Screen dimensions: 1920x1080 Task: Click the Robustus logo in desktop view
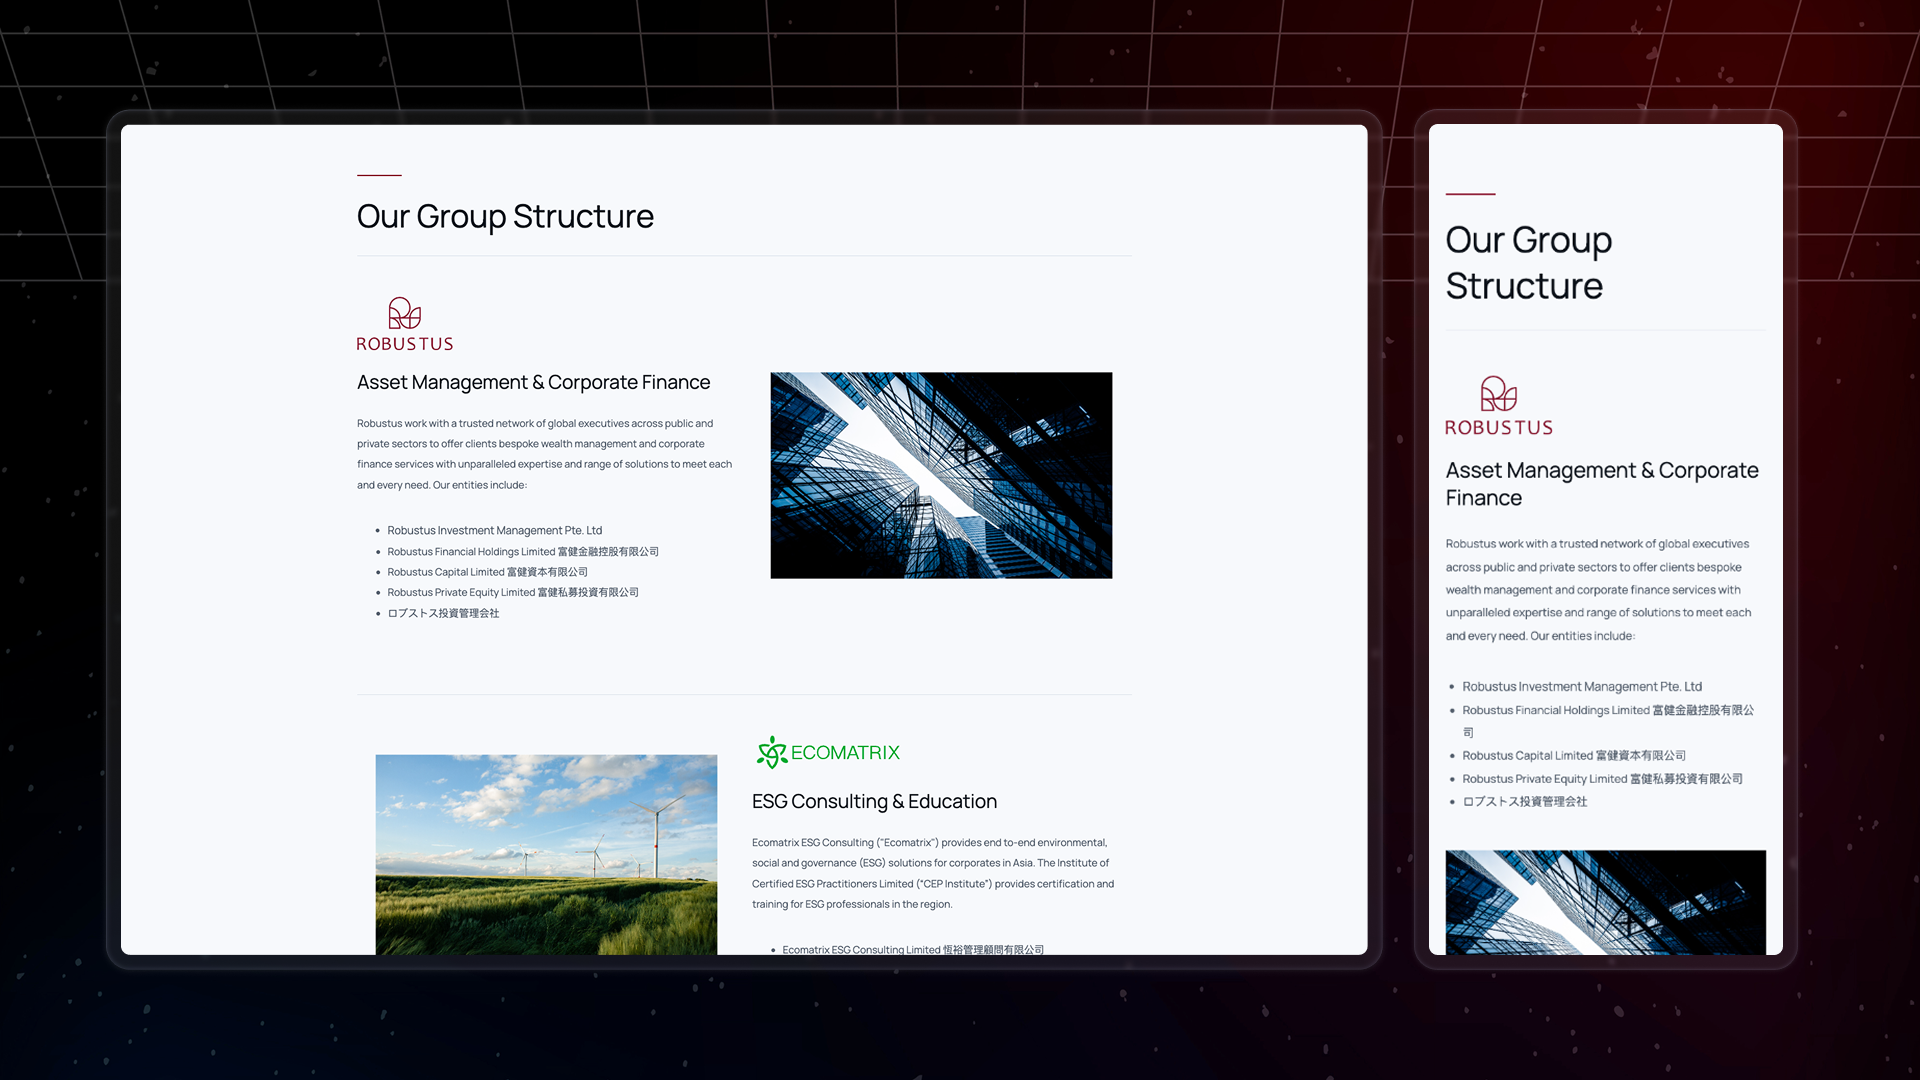click(405, 324)
